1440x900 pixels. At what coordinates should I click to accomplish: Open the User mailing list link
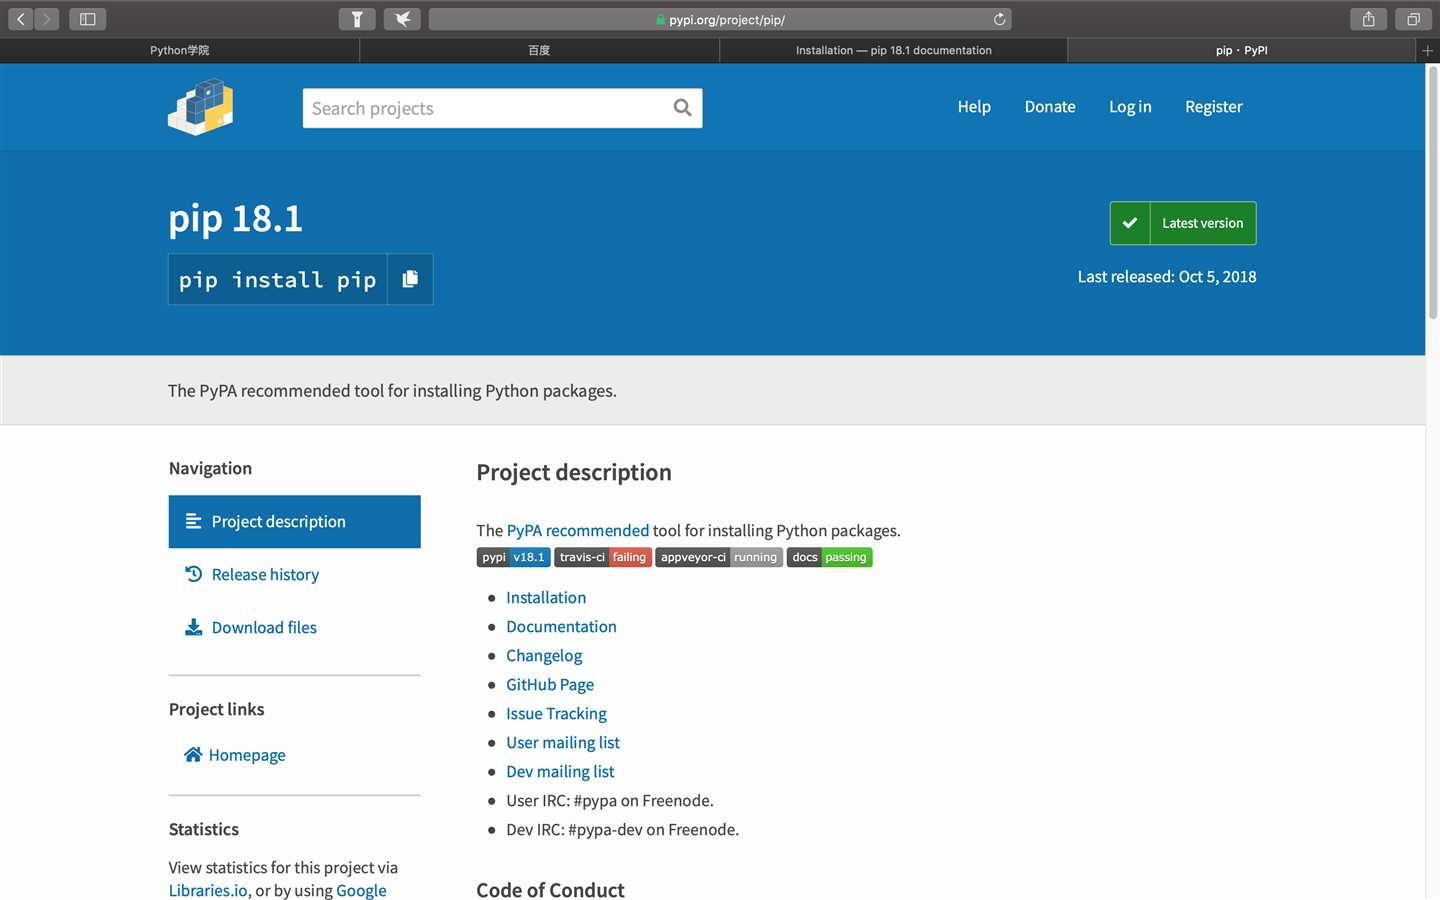click(x=563, y=742)
